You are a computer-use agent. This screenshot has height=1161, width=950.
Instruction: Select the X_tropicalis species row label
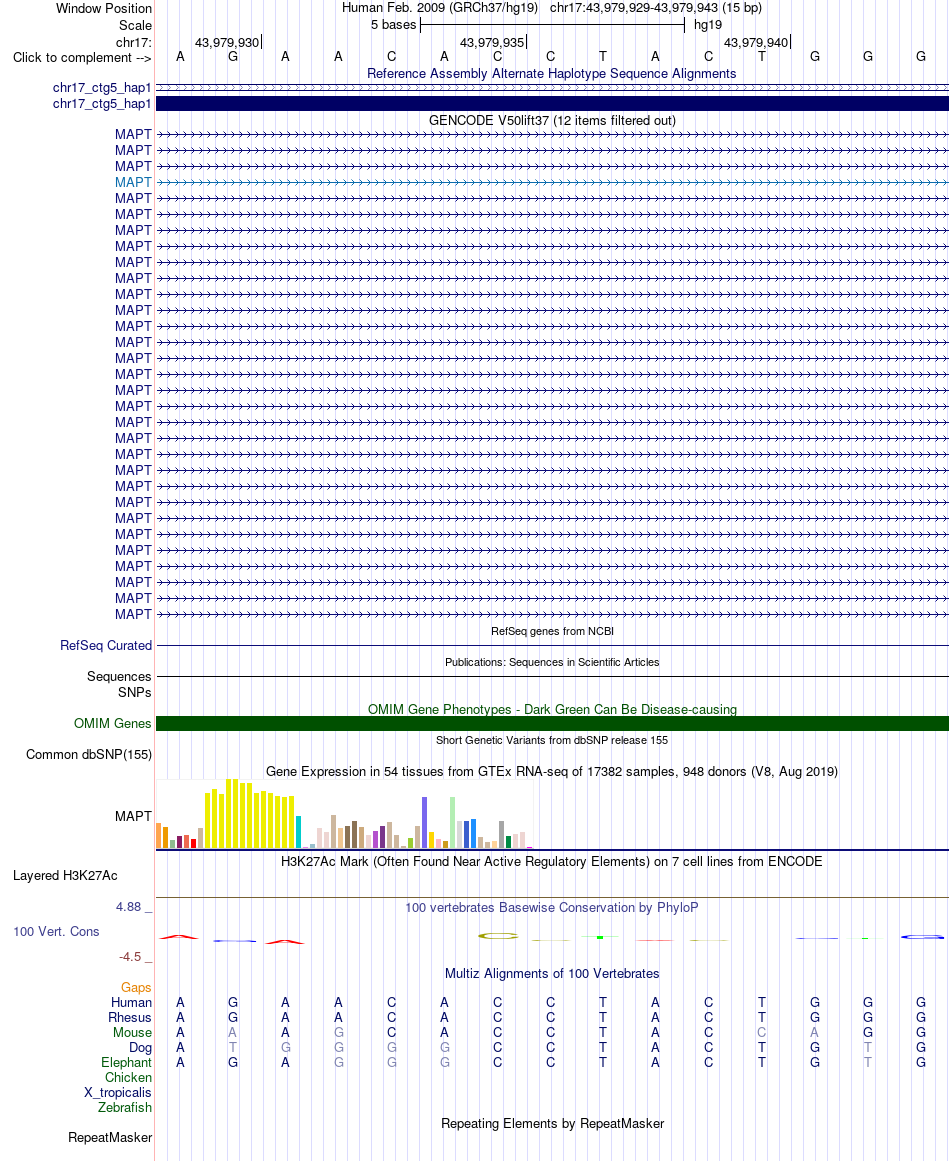click(x=118, y=1093)
